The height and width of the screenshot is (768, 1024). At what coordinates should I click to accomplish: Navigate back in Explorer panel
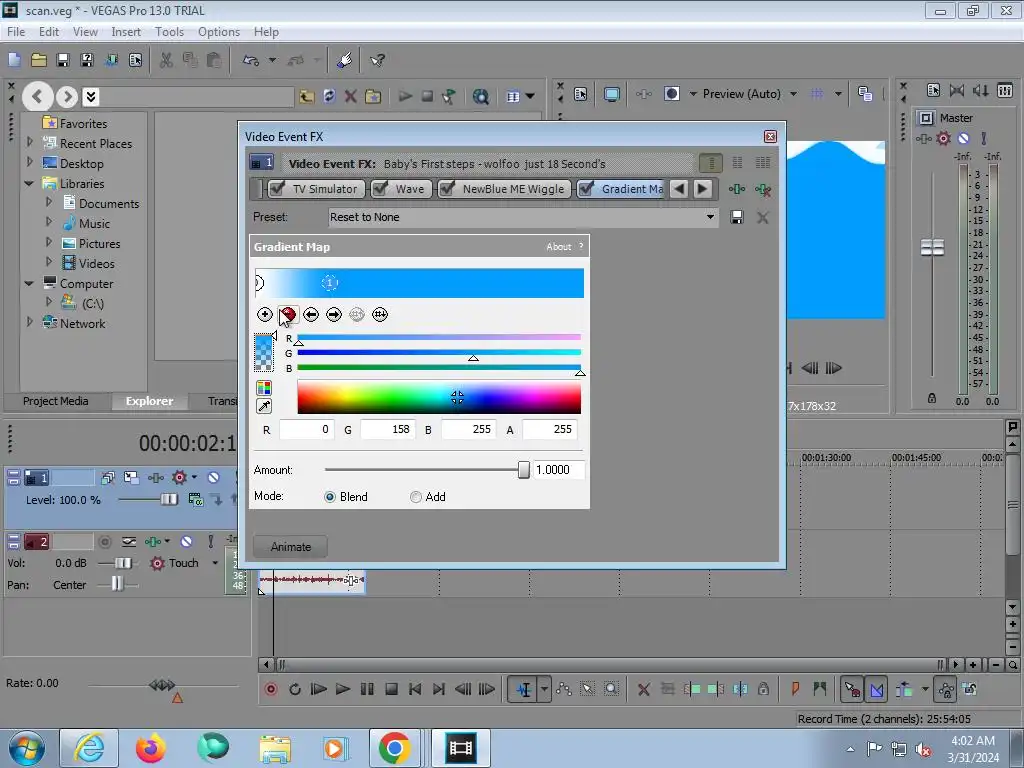coord(37,97)
